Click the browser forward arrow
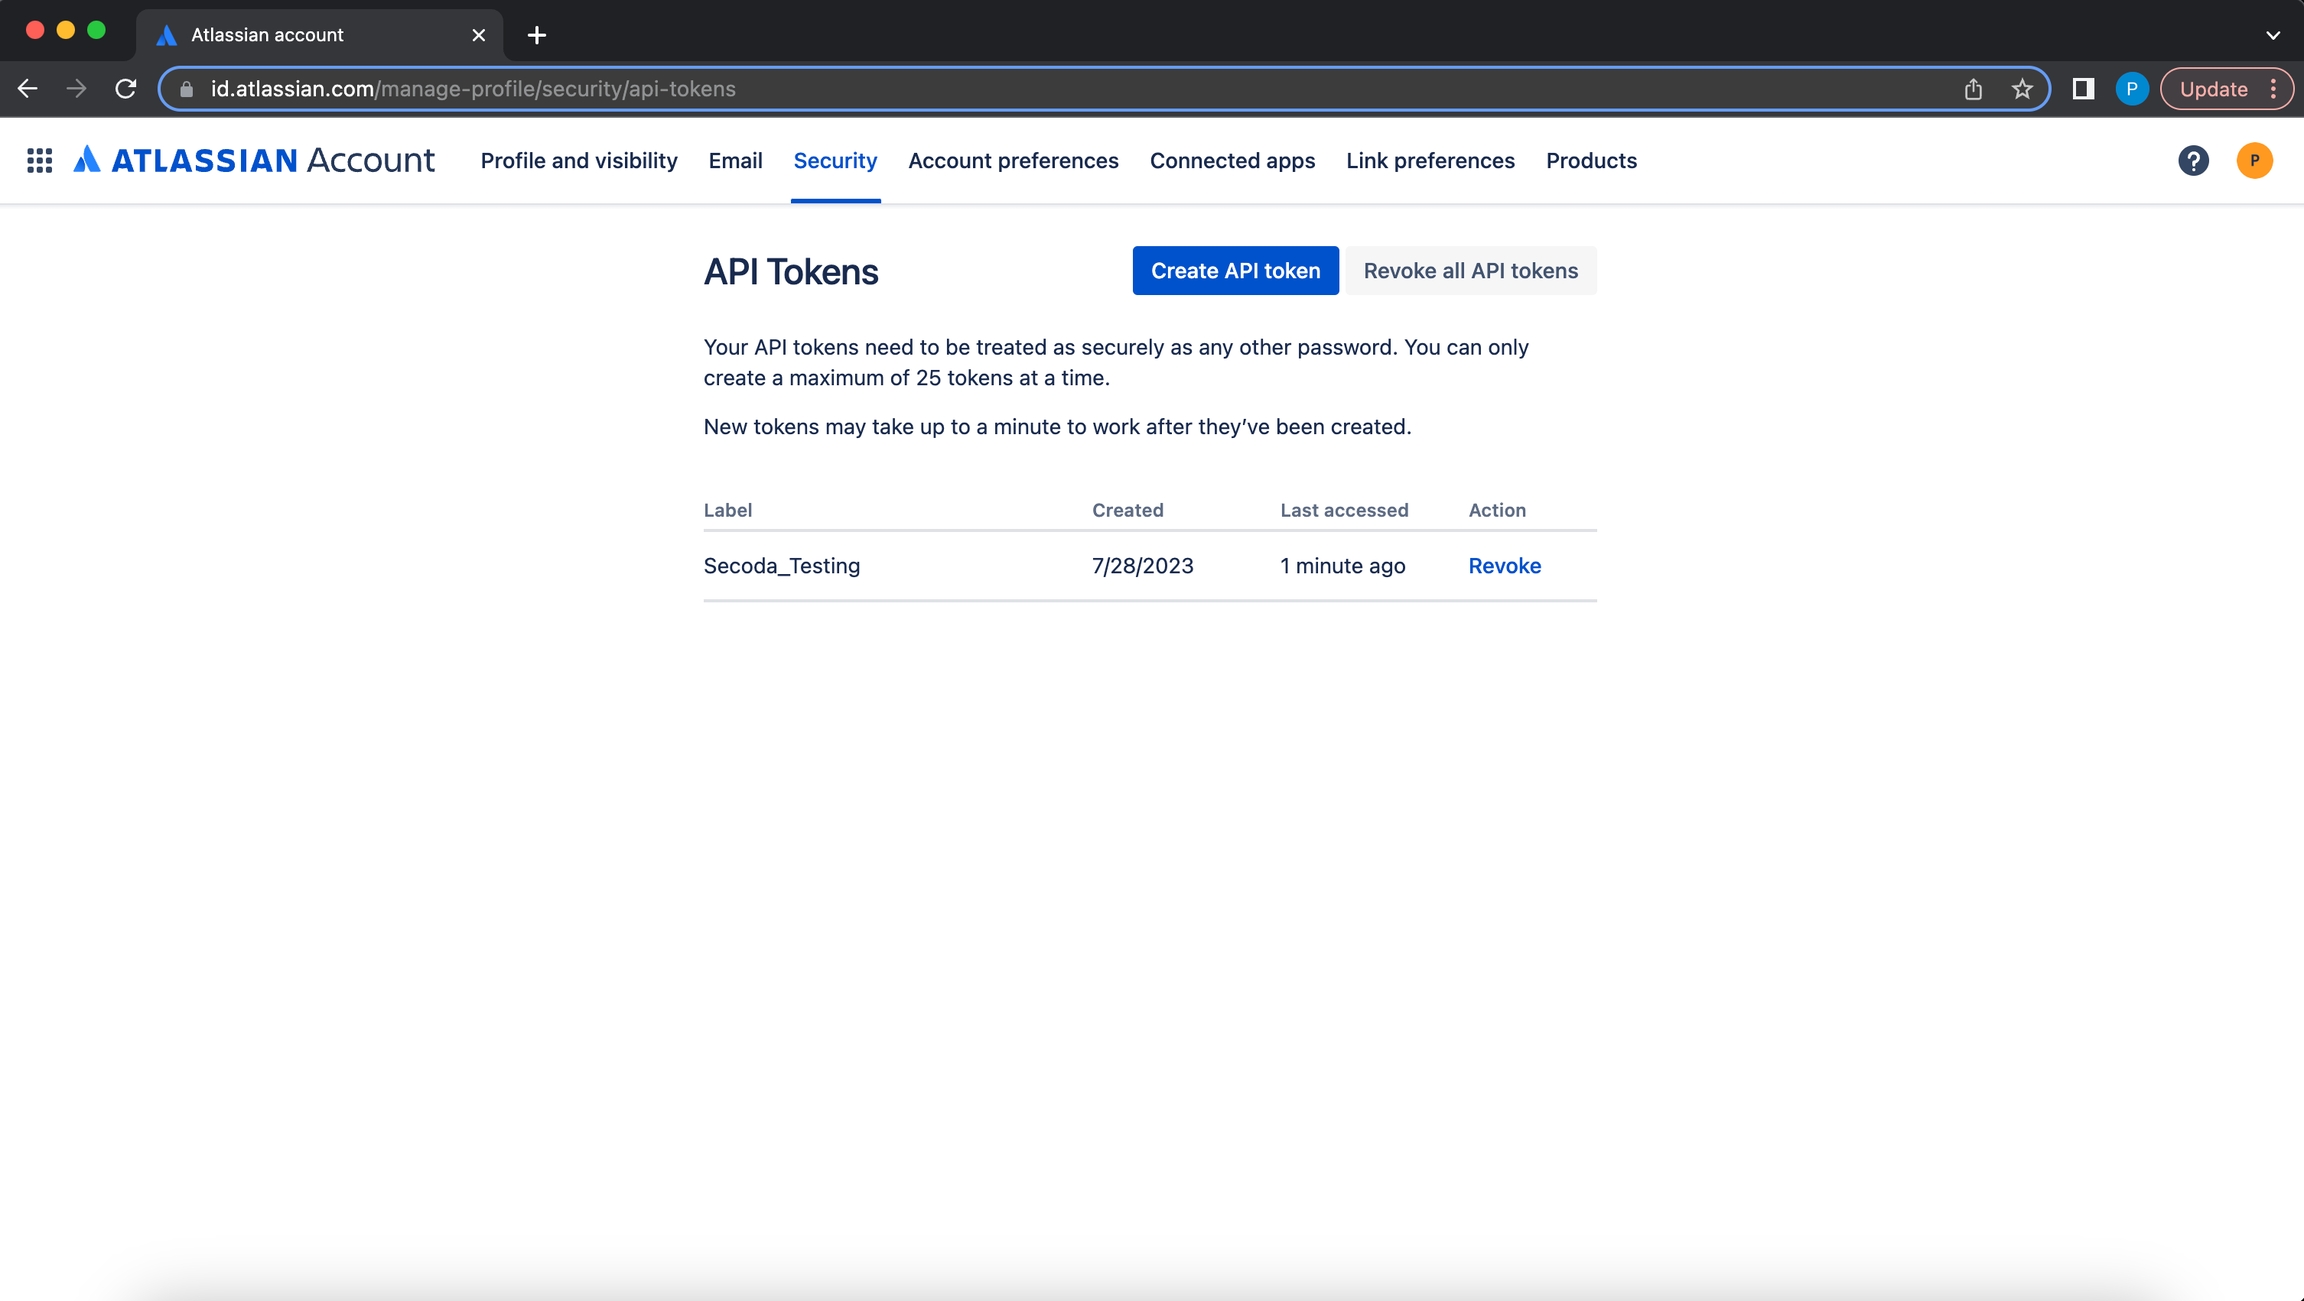This screenshot has height=1301, width=2304. coord(76,89)
